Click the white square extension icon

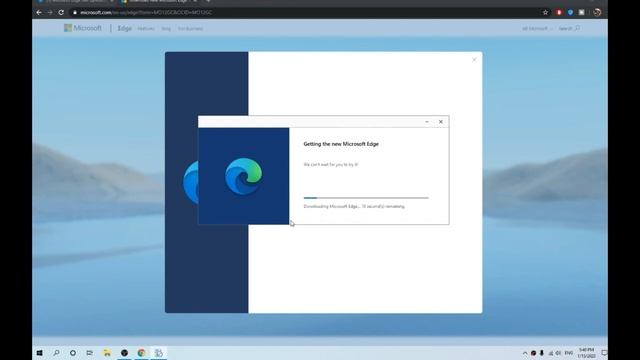(582, 13)
